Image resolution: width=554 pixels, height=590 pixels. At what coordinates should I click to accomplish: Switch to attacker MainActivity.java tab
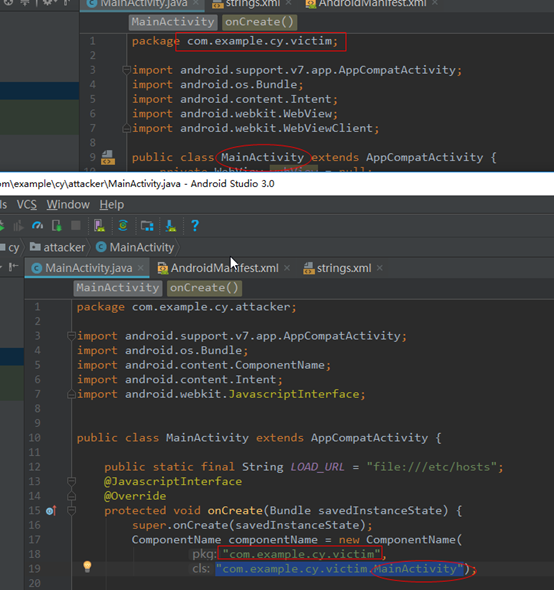coord(87,268)
